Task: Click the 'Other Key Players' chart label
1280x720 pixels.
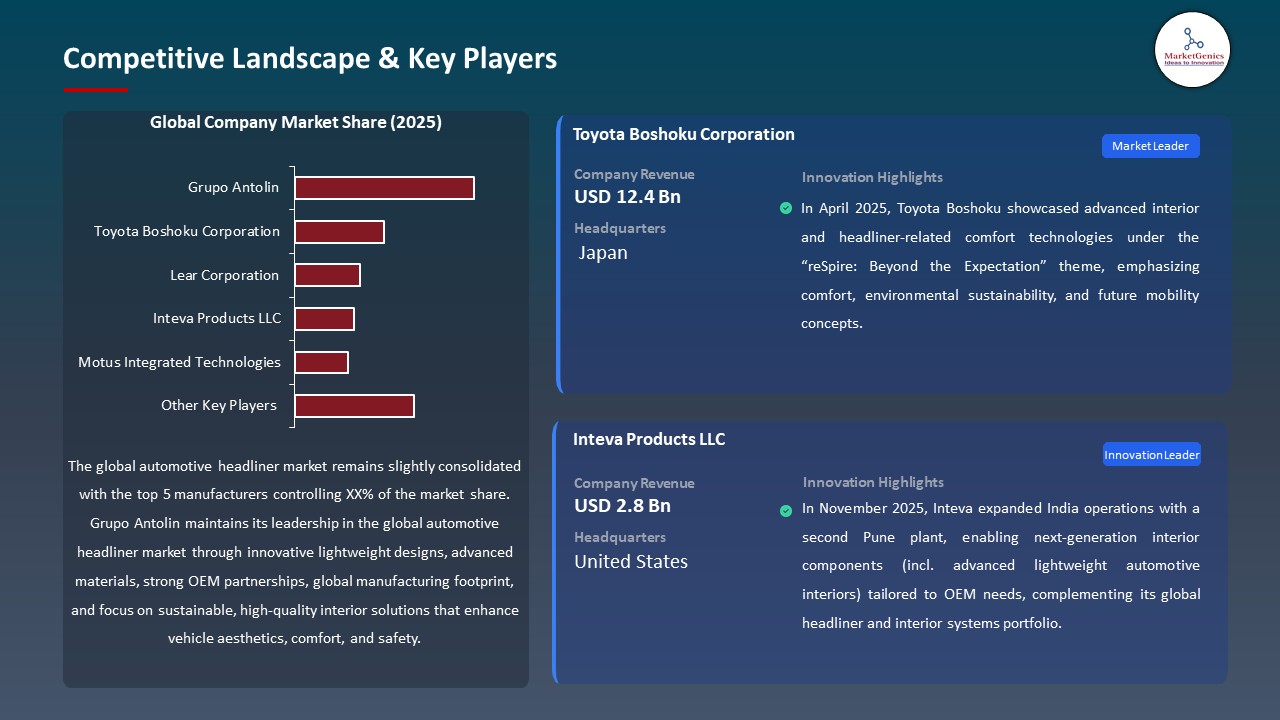Action: [x=219, y=405]
